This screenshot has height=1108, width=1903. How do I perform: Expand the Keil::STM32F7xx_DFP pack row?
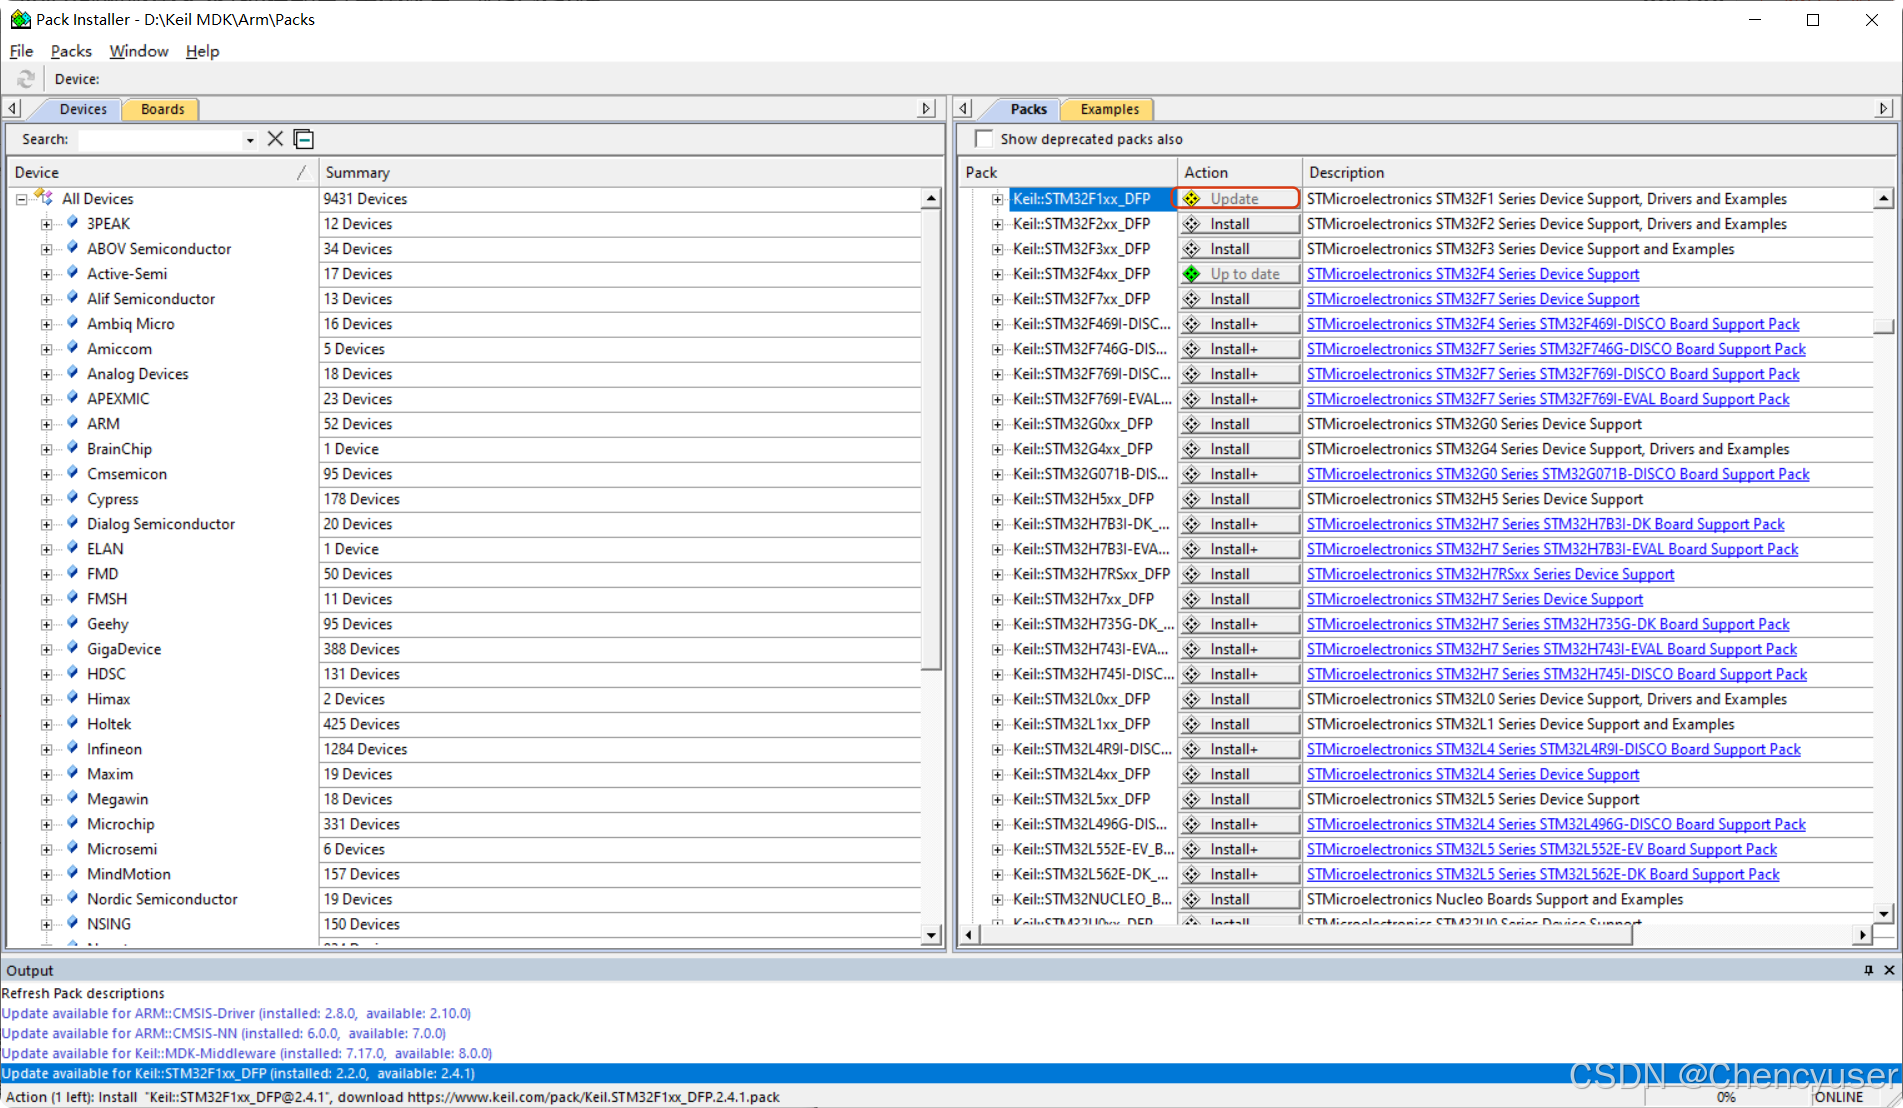(x=997, y=299)
